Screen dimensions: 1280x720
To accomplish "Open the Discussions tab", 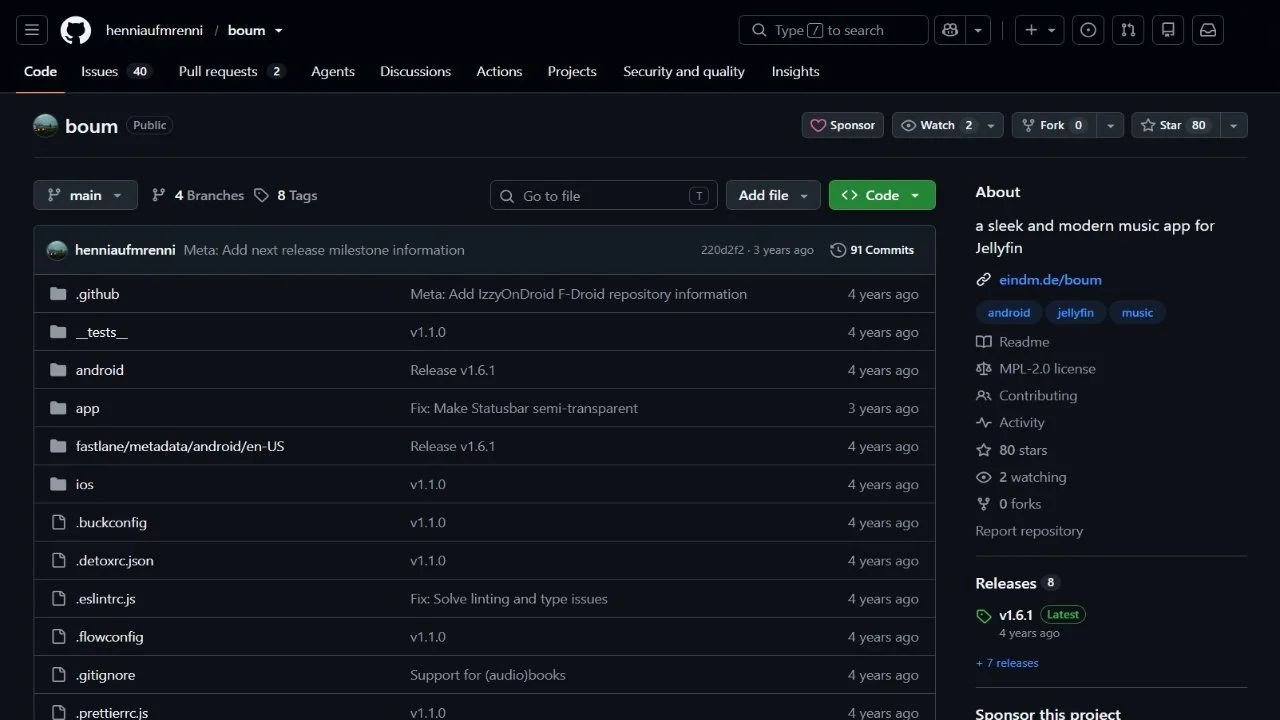I will tap(415, 71).
